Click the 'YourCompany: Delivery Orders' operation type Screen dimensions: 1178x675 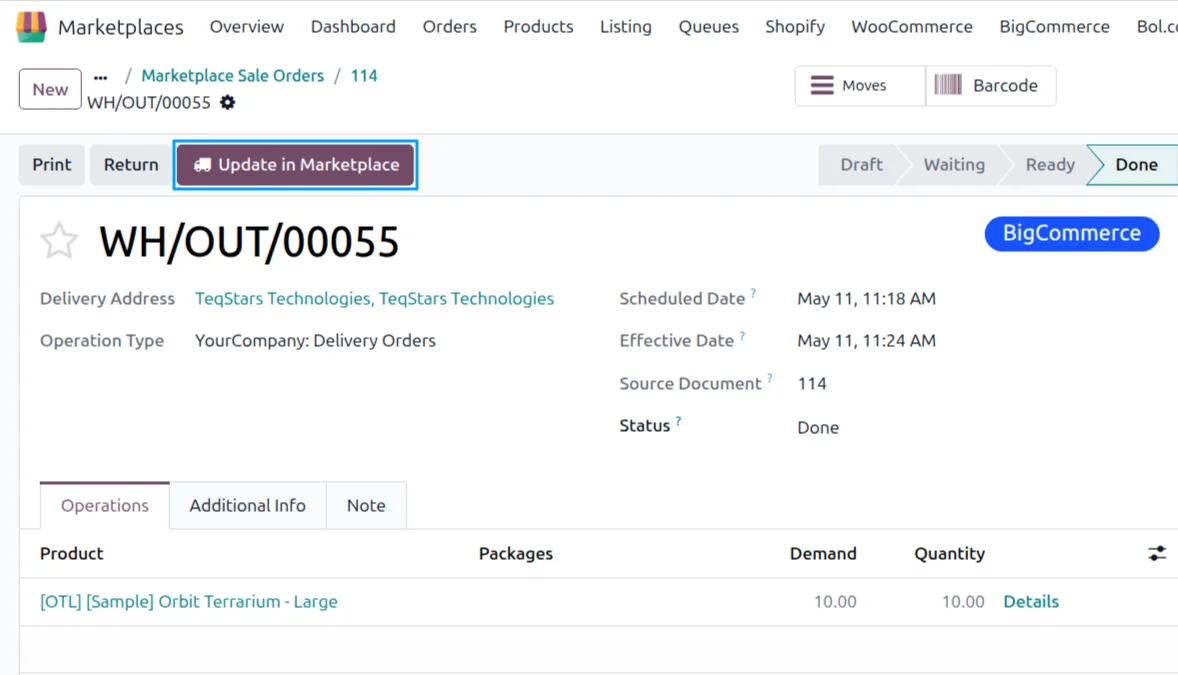coord(315,341)
